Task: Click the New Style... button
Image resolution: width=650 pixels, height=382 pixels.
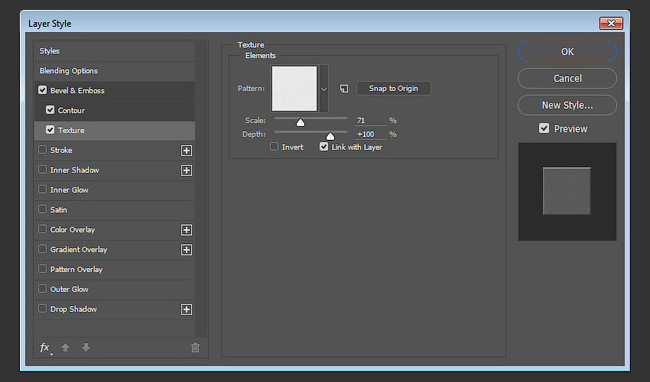Action: click(x=567, y=105)
